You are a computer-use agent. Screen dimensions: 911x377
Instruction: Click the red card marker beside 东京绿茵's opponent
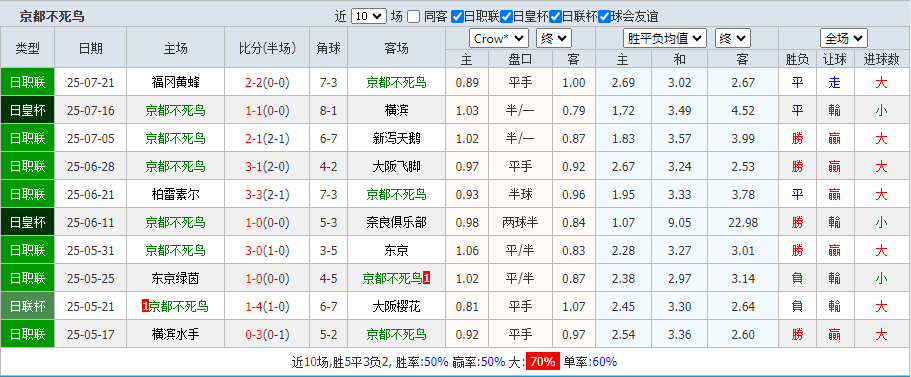(x=427, y=278)
